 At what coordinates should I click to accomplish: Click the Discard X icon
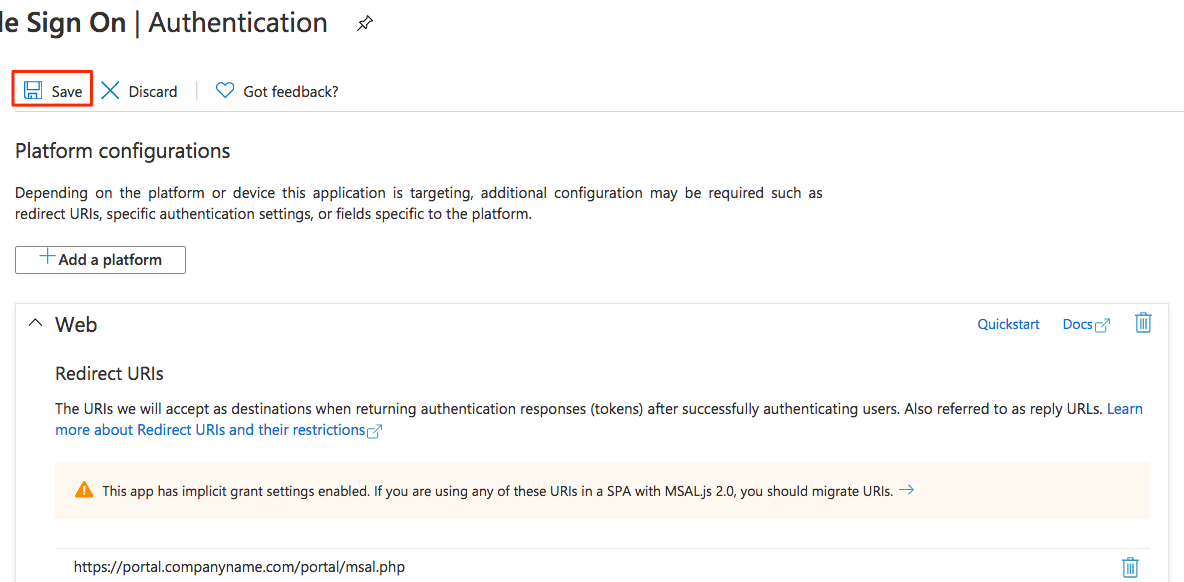pos(110,91)
